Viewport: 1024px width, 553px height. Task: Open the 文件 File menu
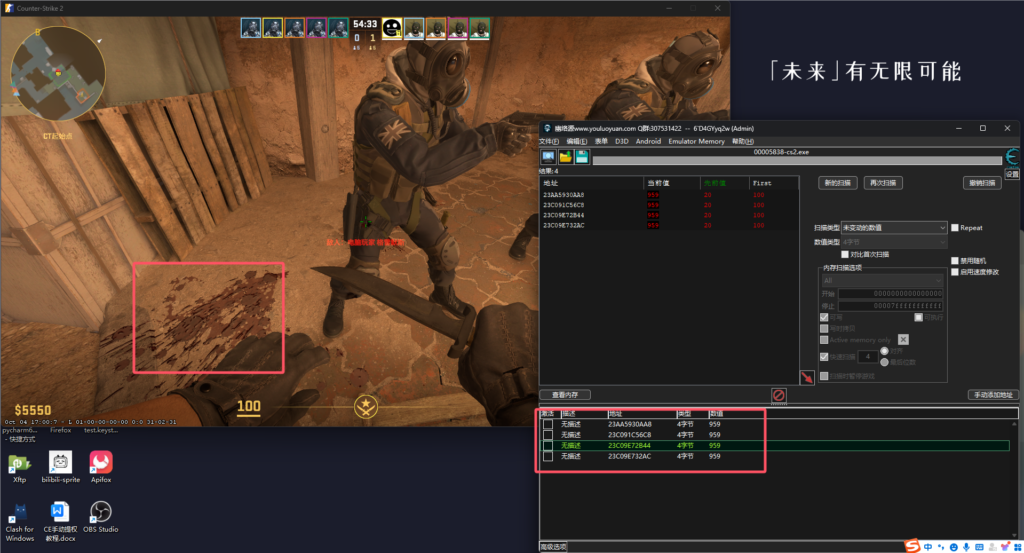[549, 141]
